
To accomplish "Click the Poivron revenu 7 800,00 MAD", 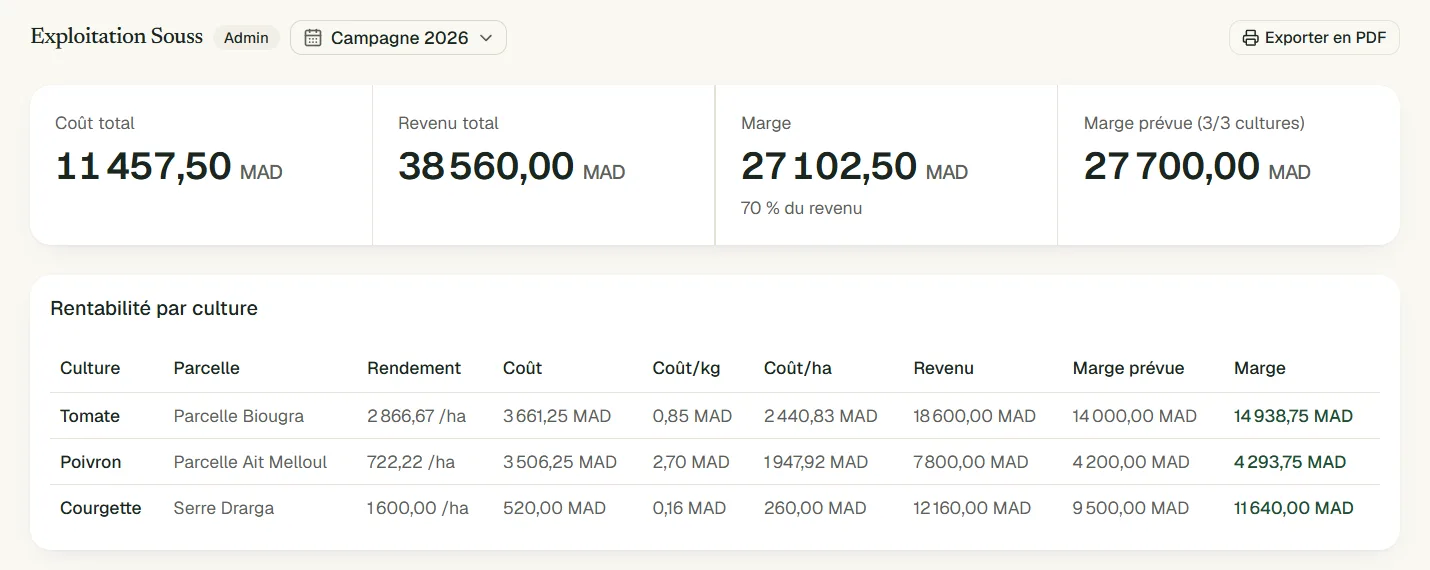I will click(x=971, y=462).
